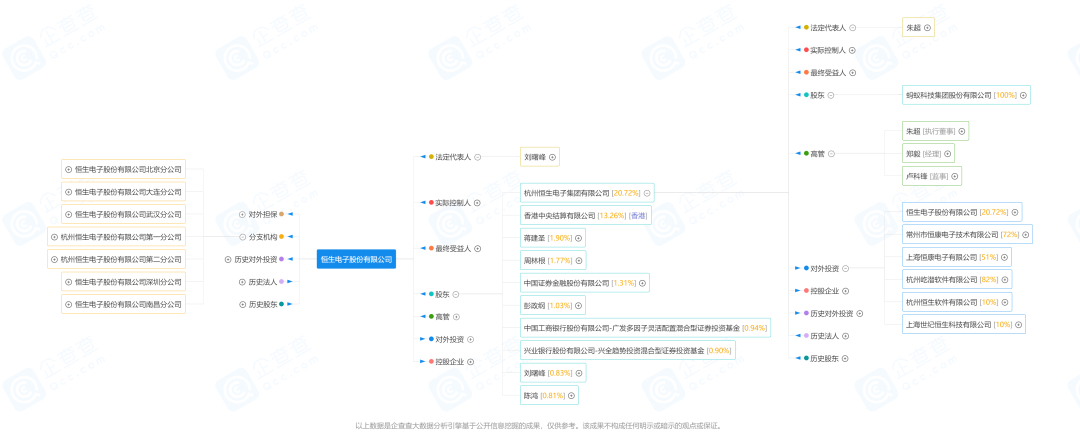Expand plus icon on 恒生电子股份有限公司南昌分公司
Image resolution: width=1080 pixels, height=440 pixels.
coord(68,304)
